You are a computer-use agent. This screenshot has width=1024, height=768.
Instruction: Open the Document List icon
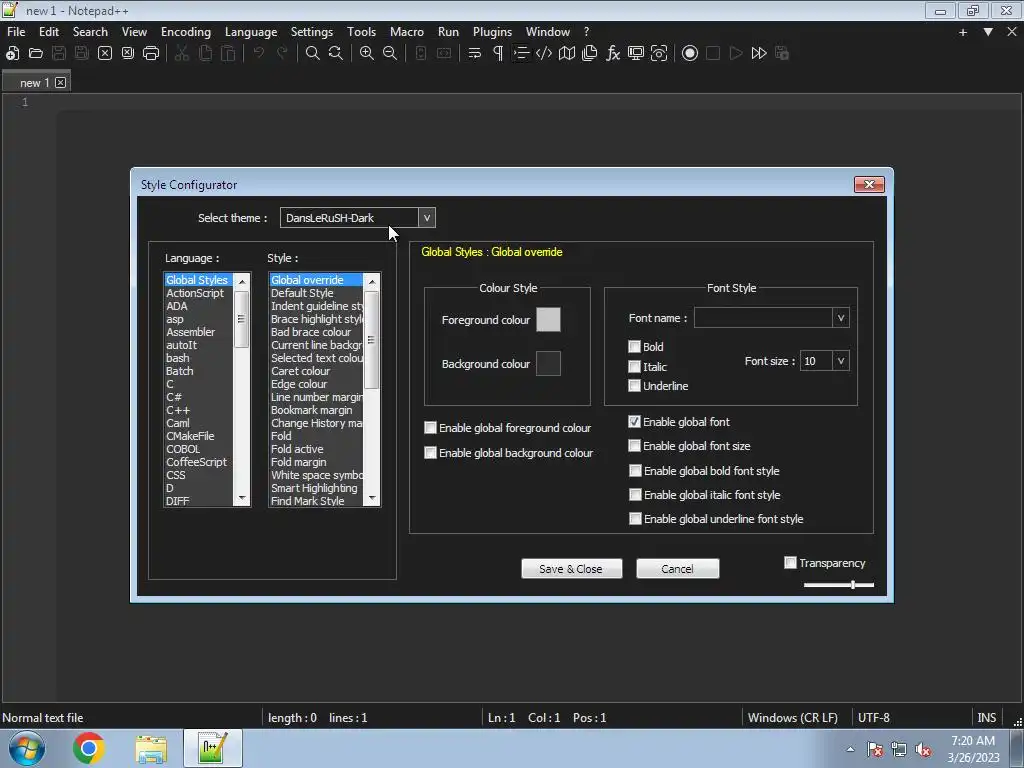590,54
